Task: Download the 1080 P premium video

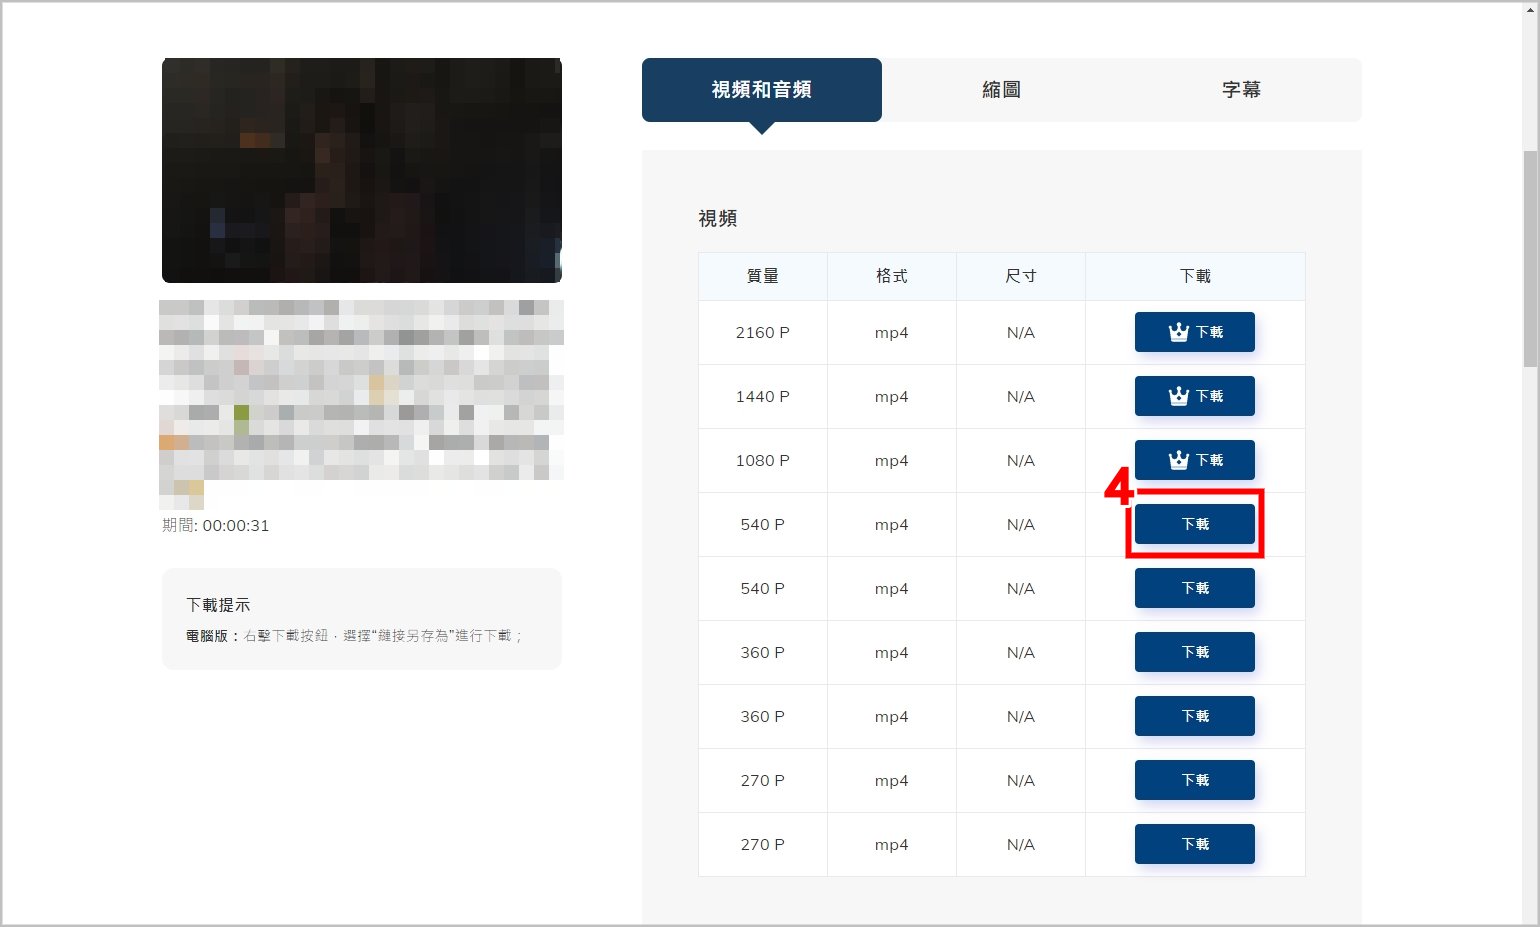Action: click(x=1195, y=460)
